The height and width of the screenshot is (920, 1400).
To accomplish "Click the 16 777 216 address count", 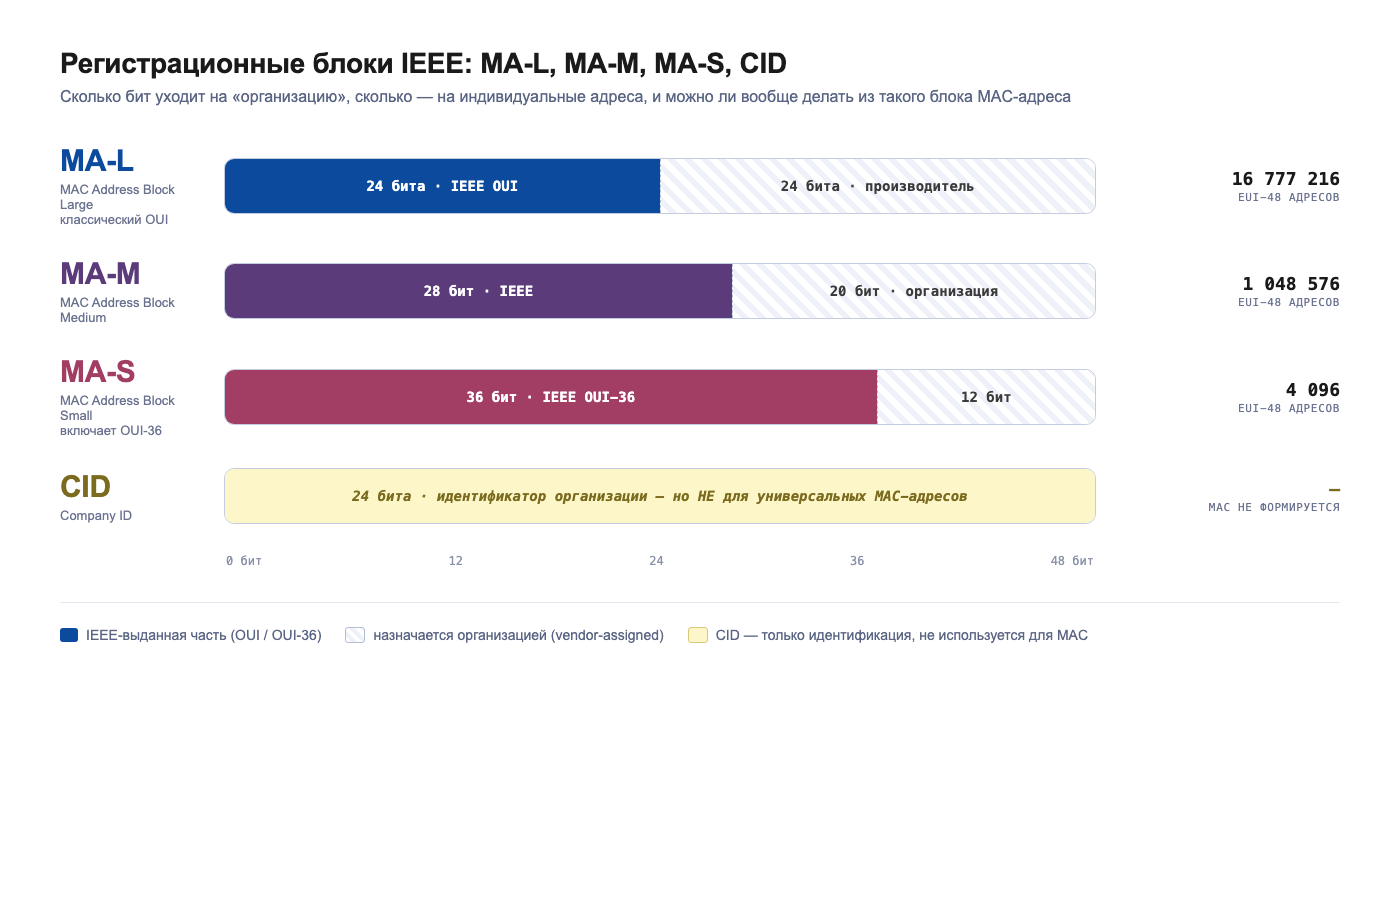I will [x=1286, y=179].
